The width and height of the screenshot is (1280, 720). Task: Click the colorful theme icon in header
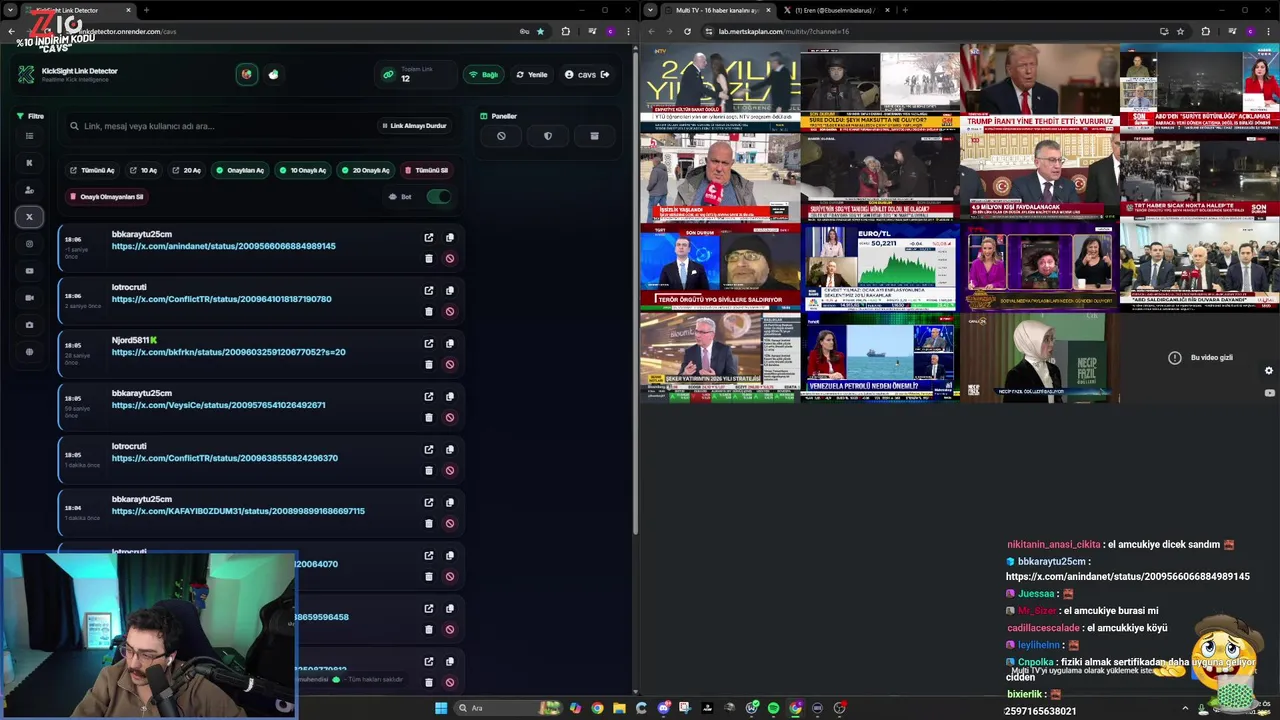click(246, 74)
